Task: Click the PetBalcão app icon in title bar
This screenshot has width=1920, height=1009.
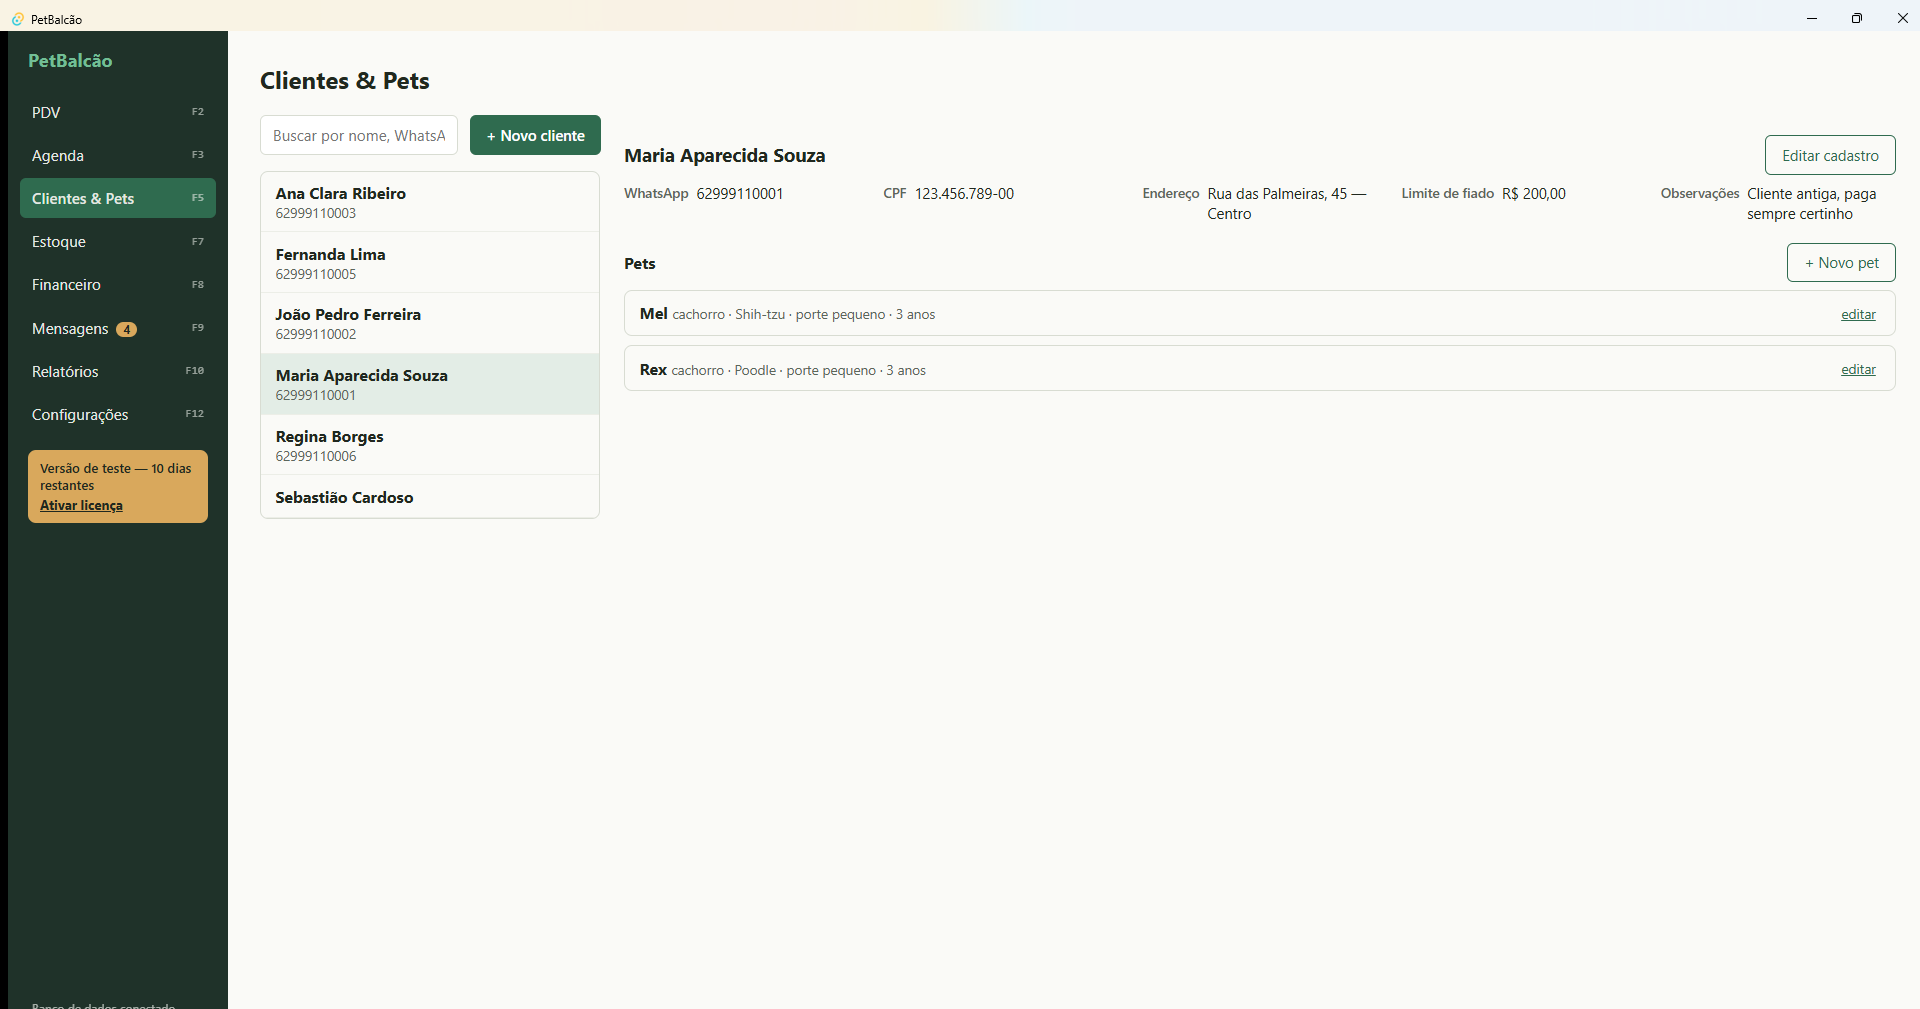Action: point(17,19)
